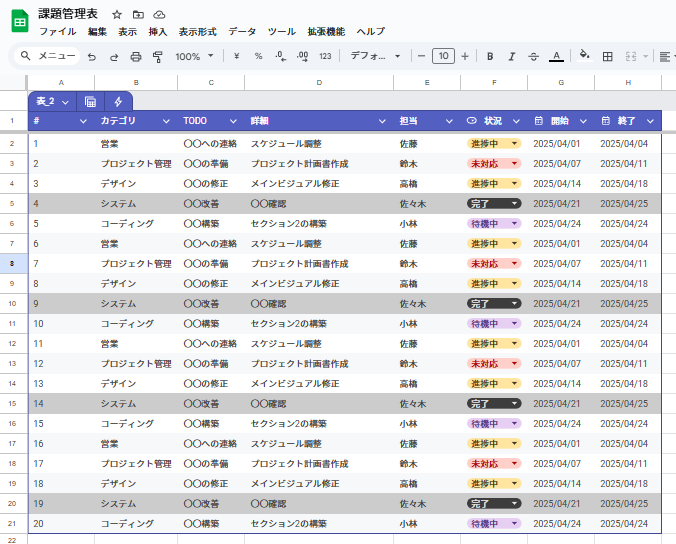Screen dimensions: 676x544
Task: Star the 課題管理表 document
Action: coord(116,15)
